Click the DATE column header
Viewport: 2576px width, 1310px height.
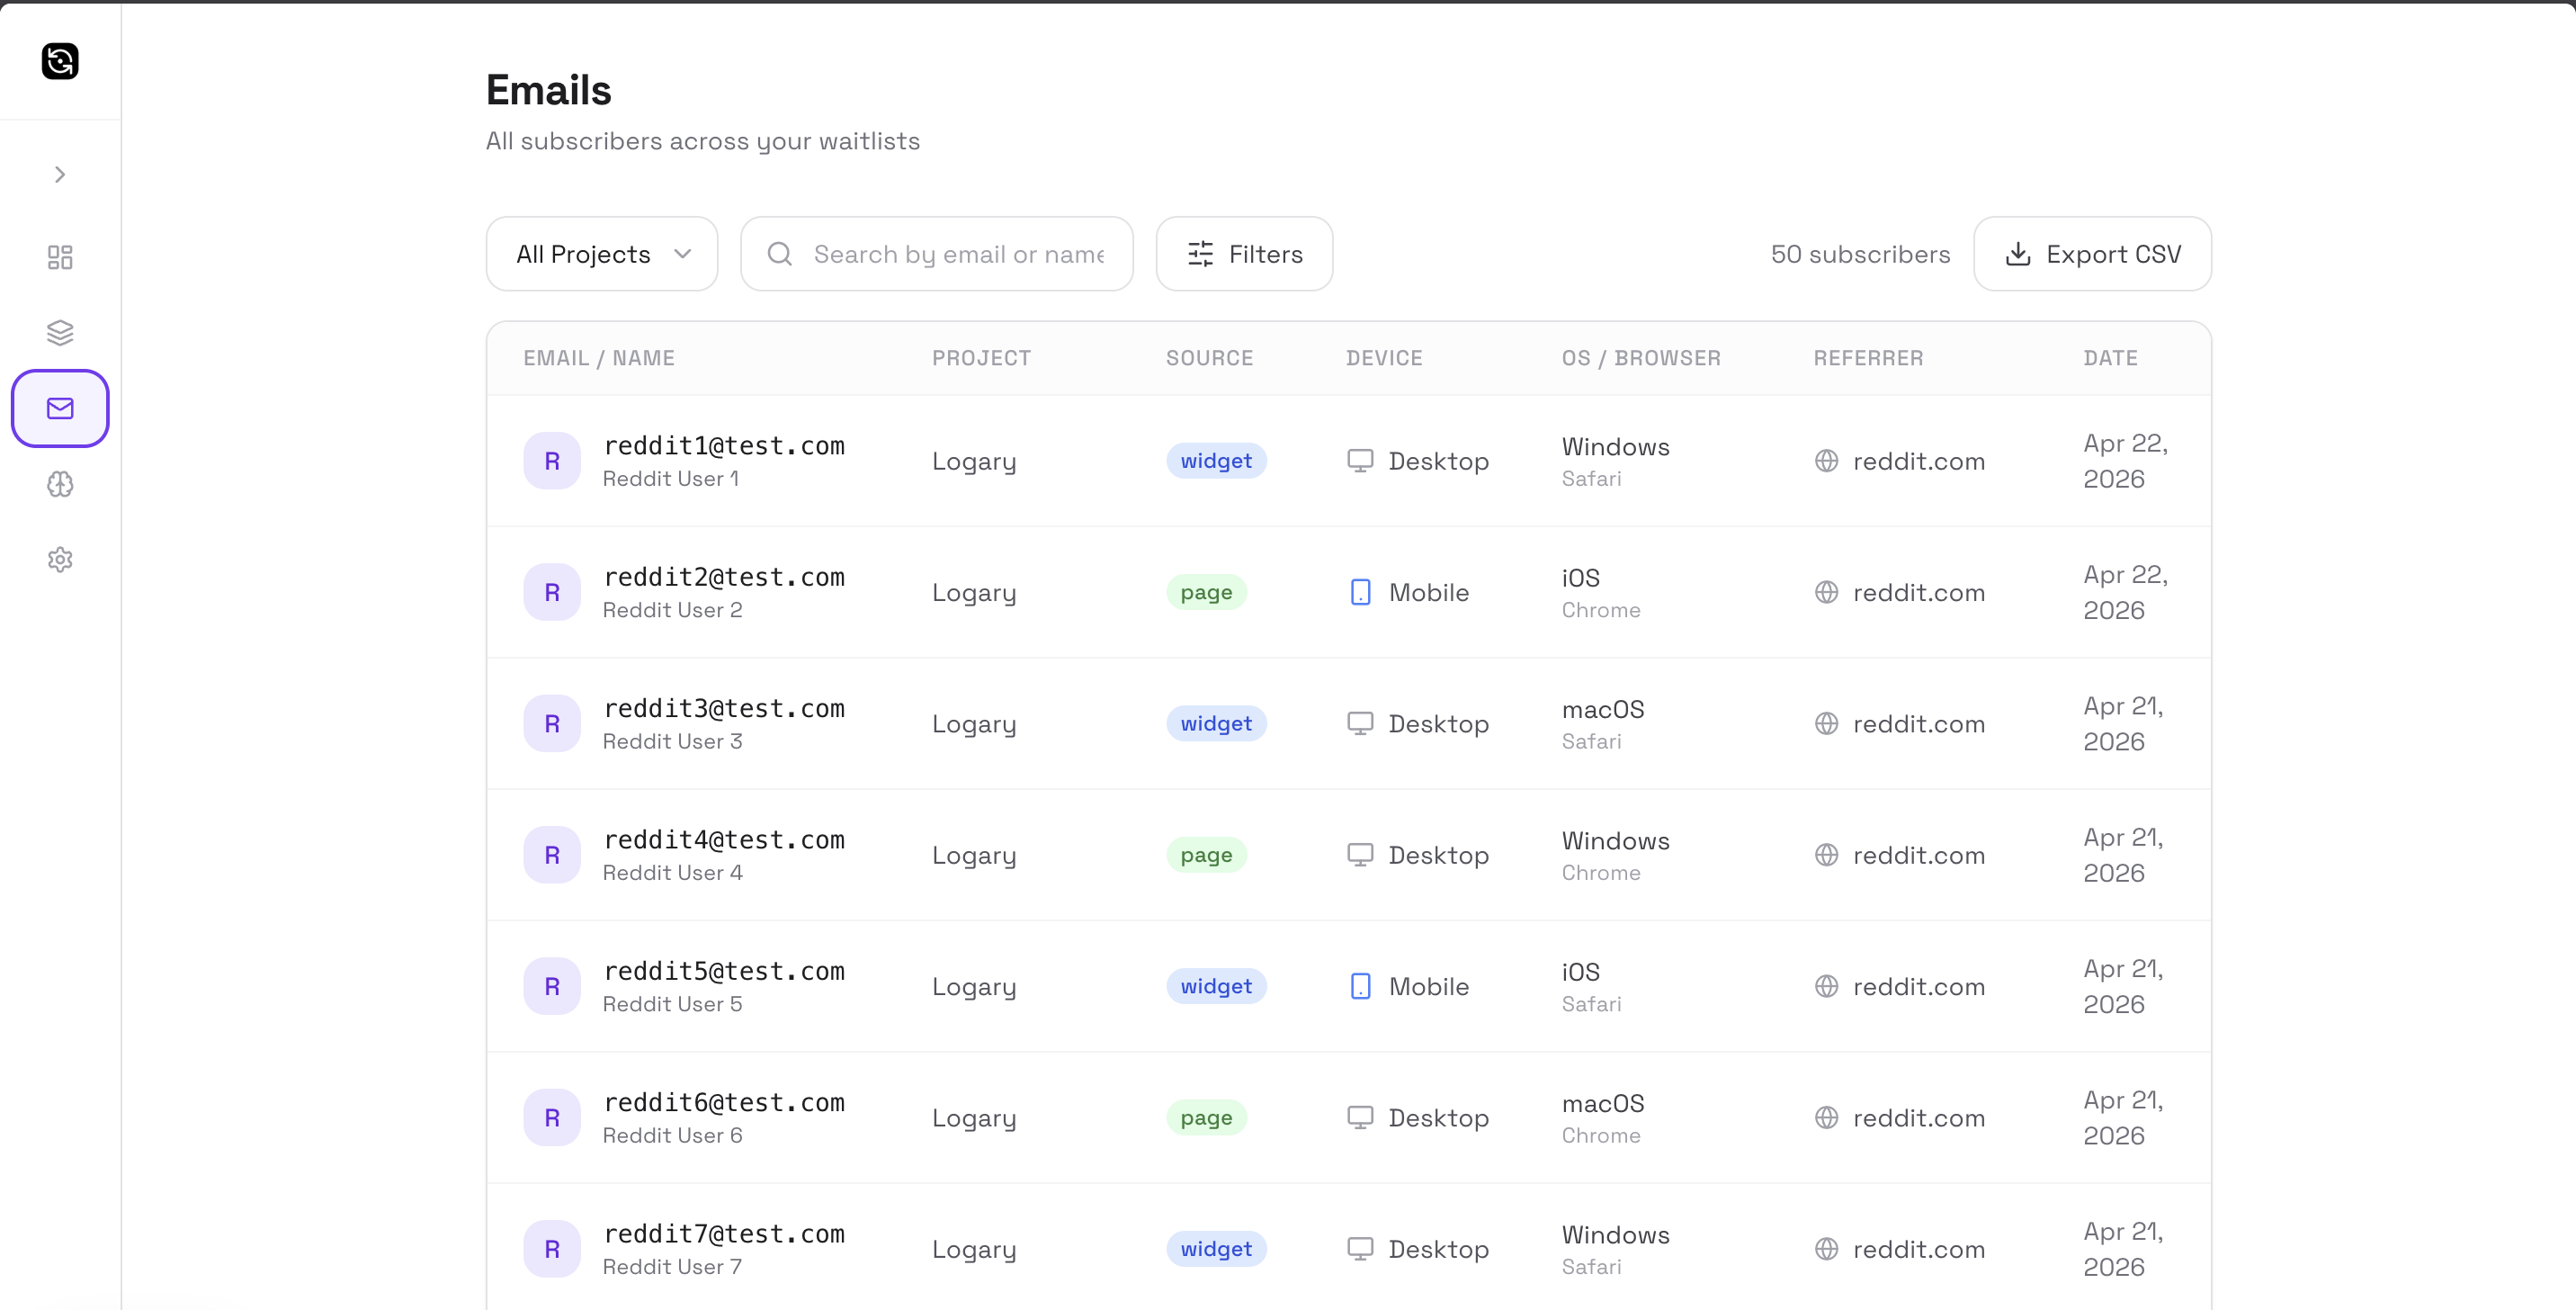[2110, 358]
